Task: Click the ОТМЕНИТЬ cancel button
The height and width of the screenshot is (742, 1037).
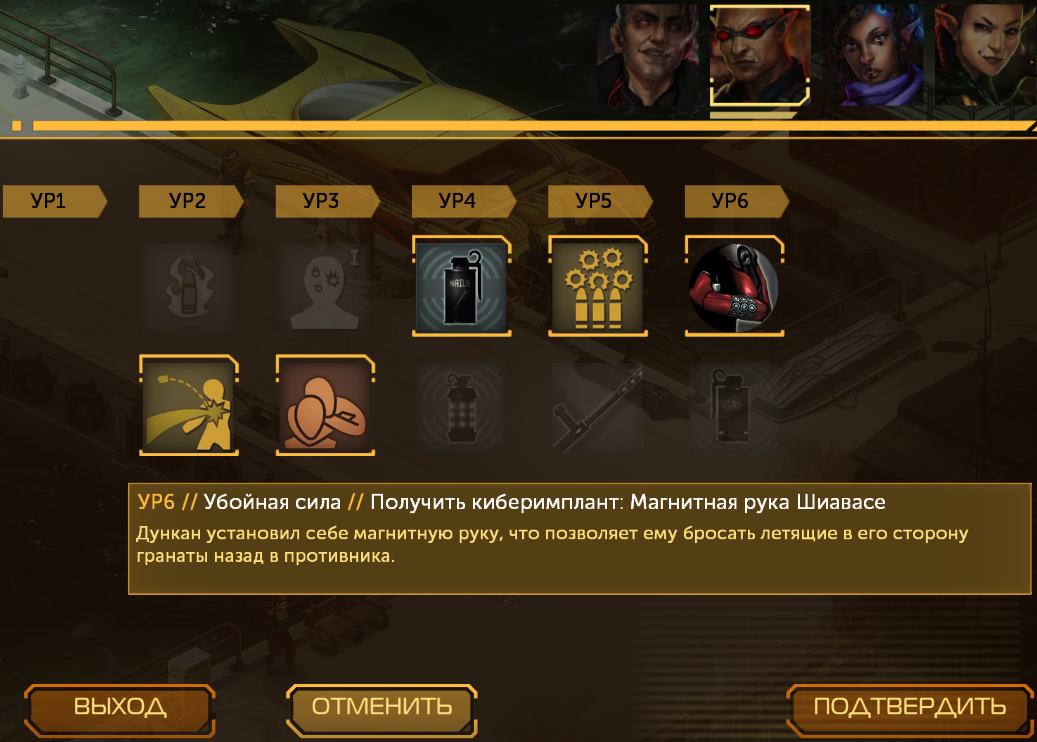Action: (x=382, y=710)
